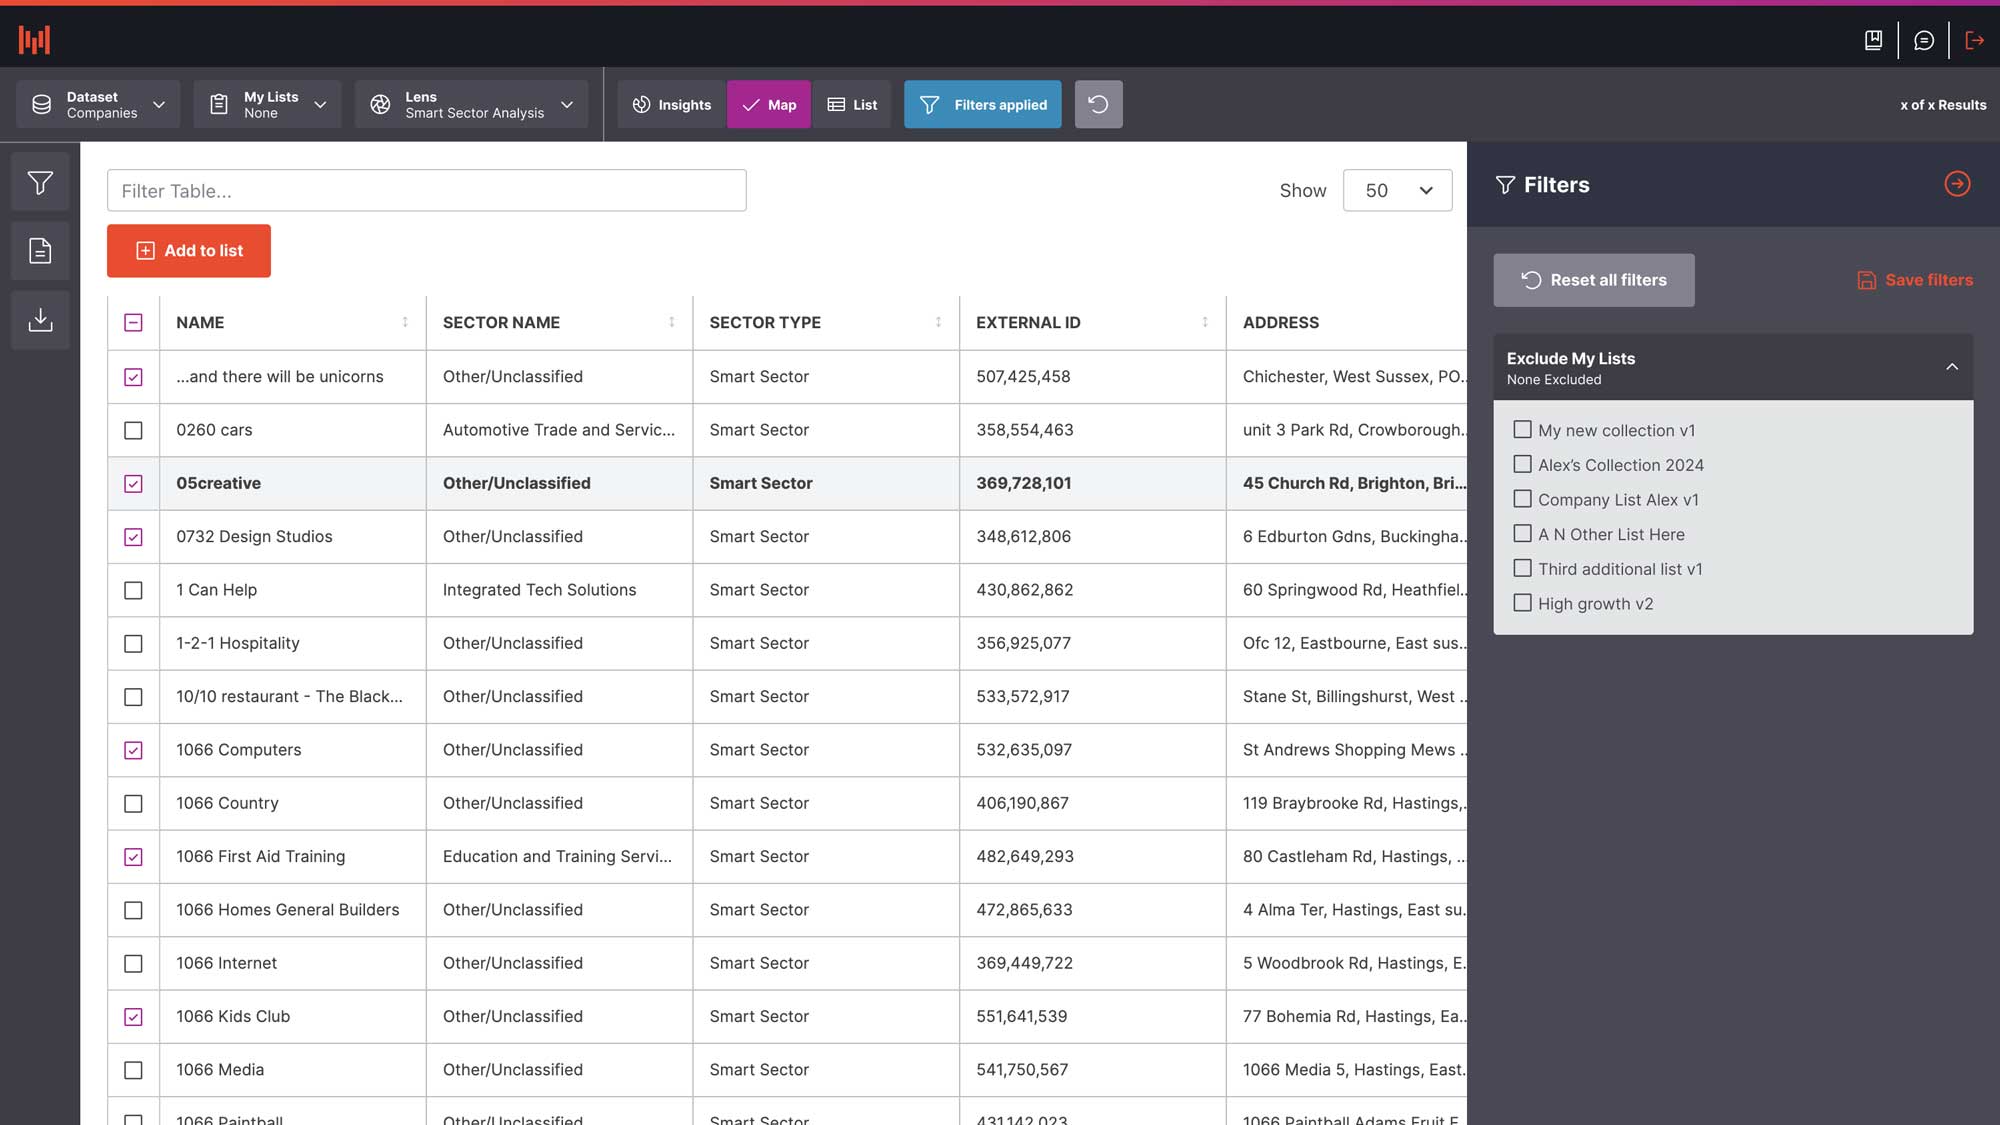This screenshot has height=1125, width=2000.
Task: Click the app logo in top-left corner
Action: click(34, 40)
